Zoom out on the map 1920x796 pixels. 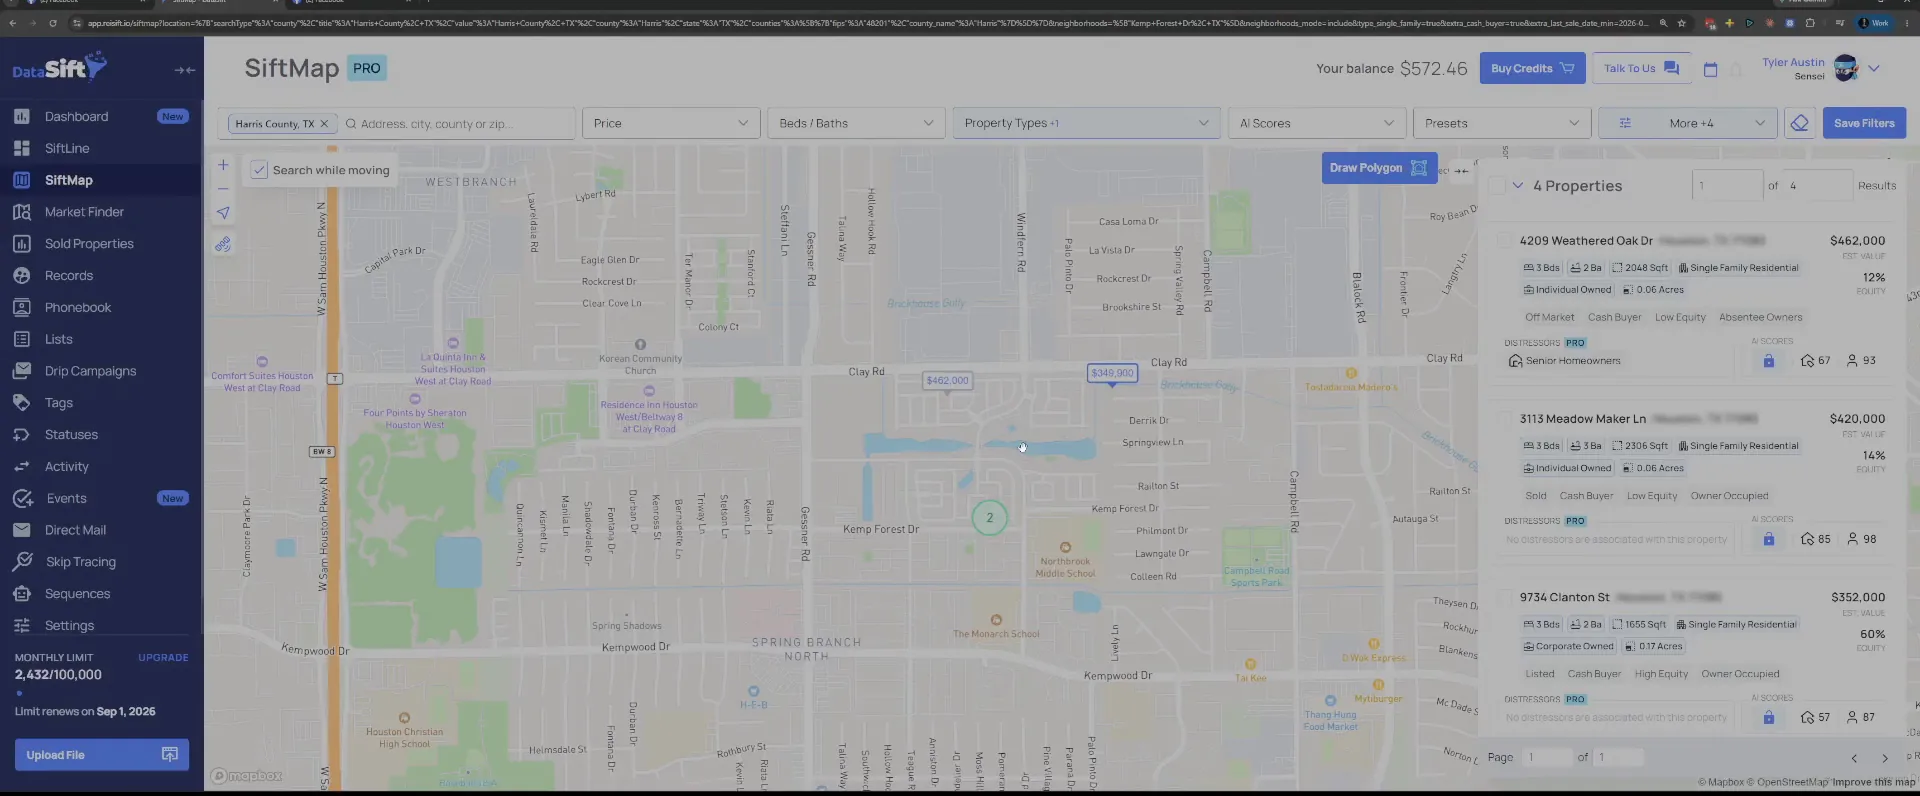tap(223, 188)
